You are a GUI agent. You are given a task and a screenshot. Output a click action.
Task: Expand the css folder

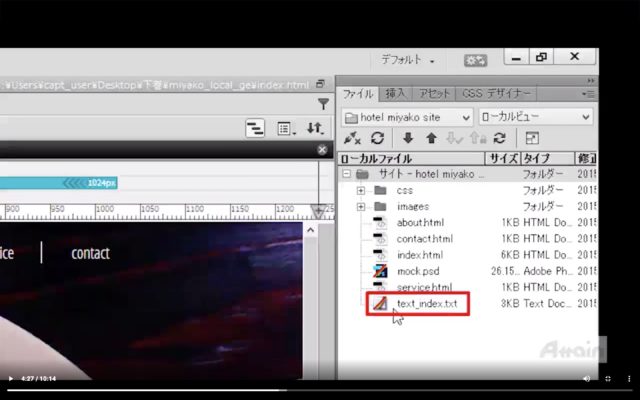pyautogui.click(x=360, y=191)
